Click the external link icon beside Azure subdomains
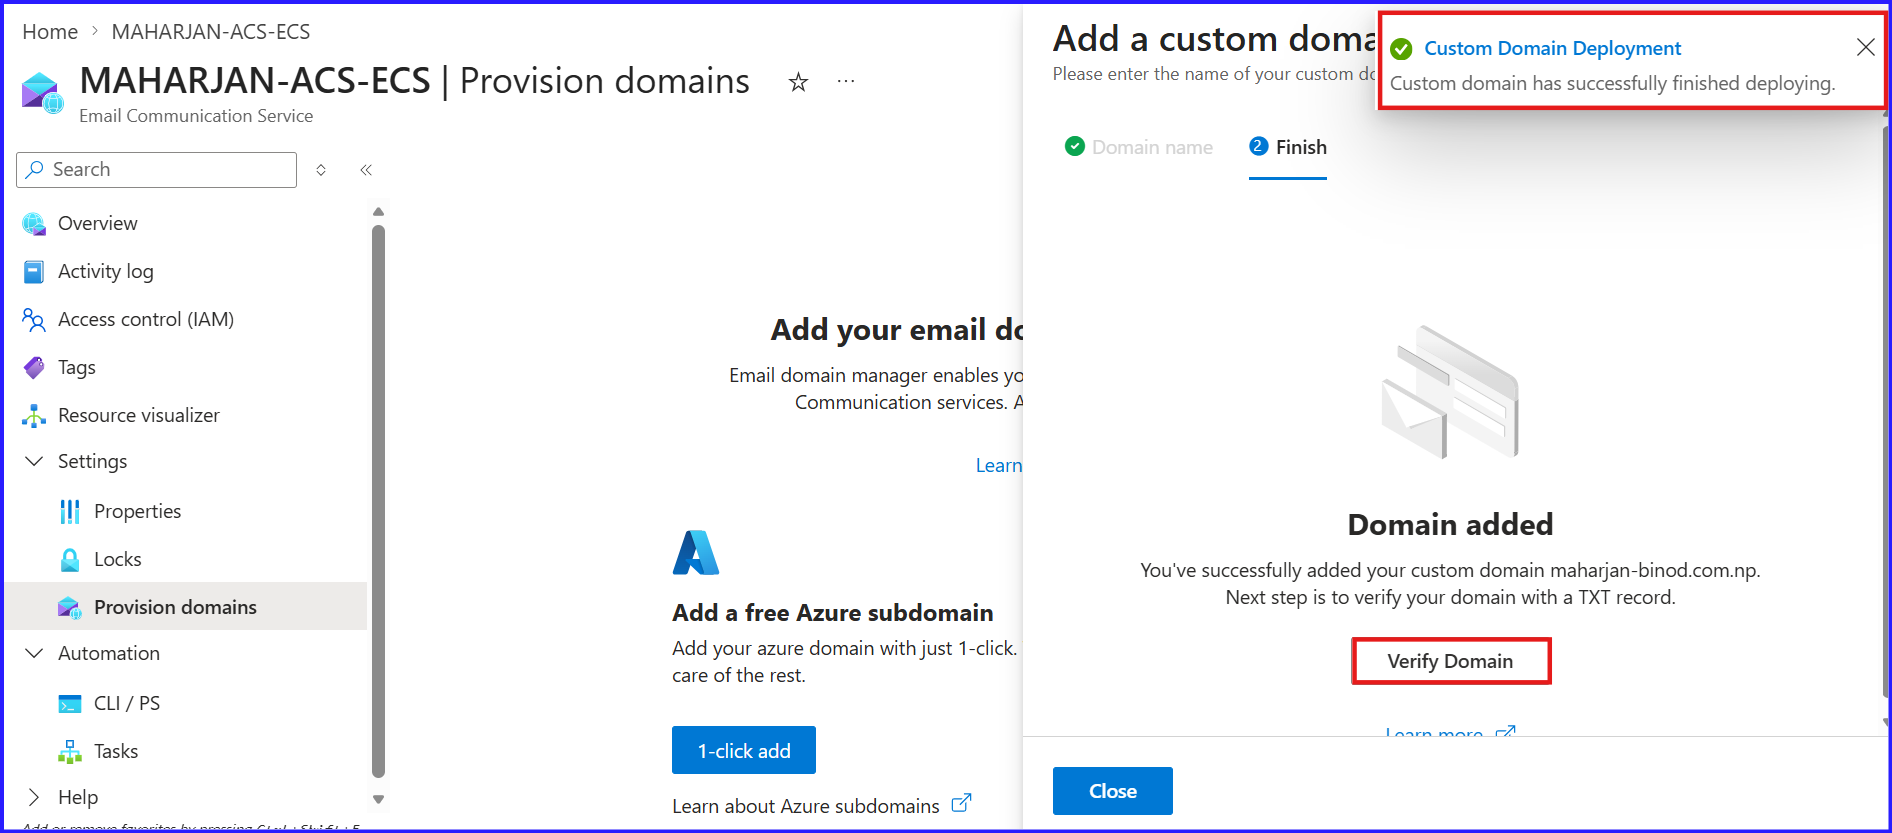The image size is (1892, 833). [x=961, y=803]
